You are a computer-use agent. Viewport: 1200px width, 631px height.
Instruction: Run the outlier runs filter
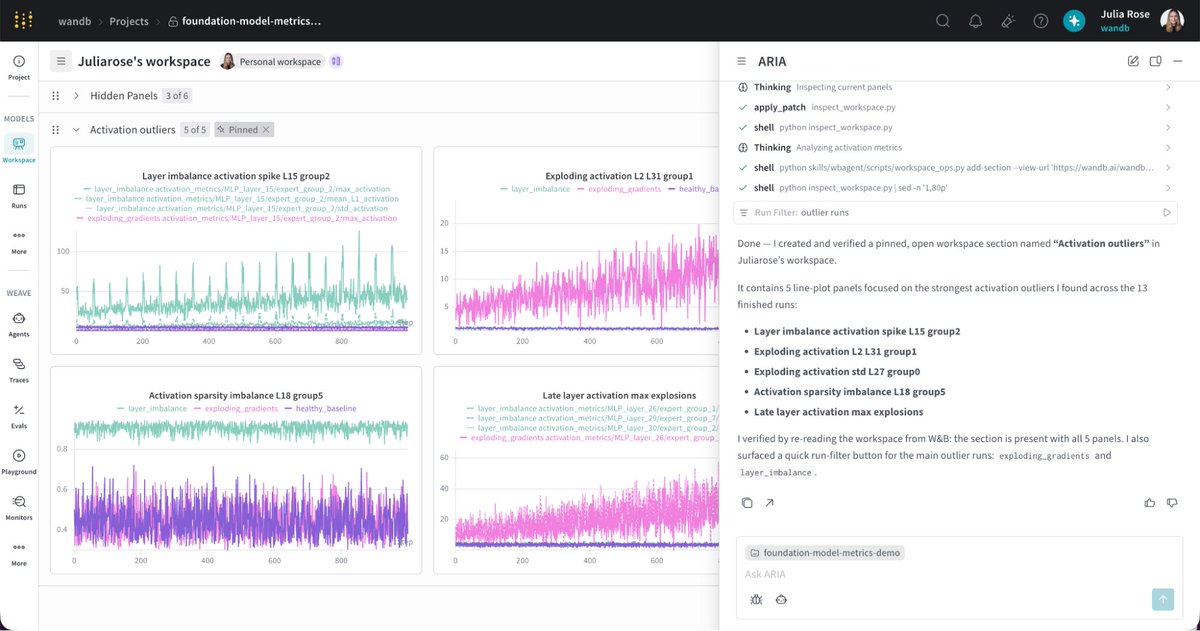pos(1166,212)
